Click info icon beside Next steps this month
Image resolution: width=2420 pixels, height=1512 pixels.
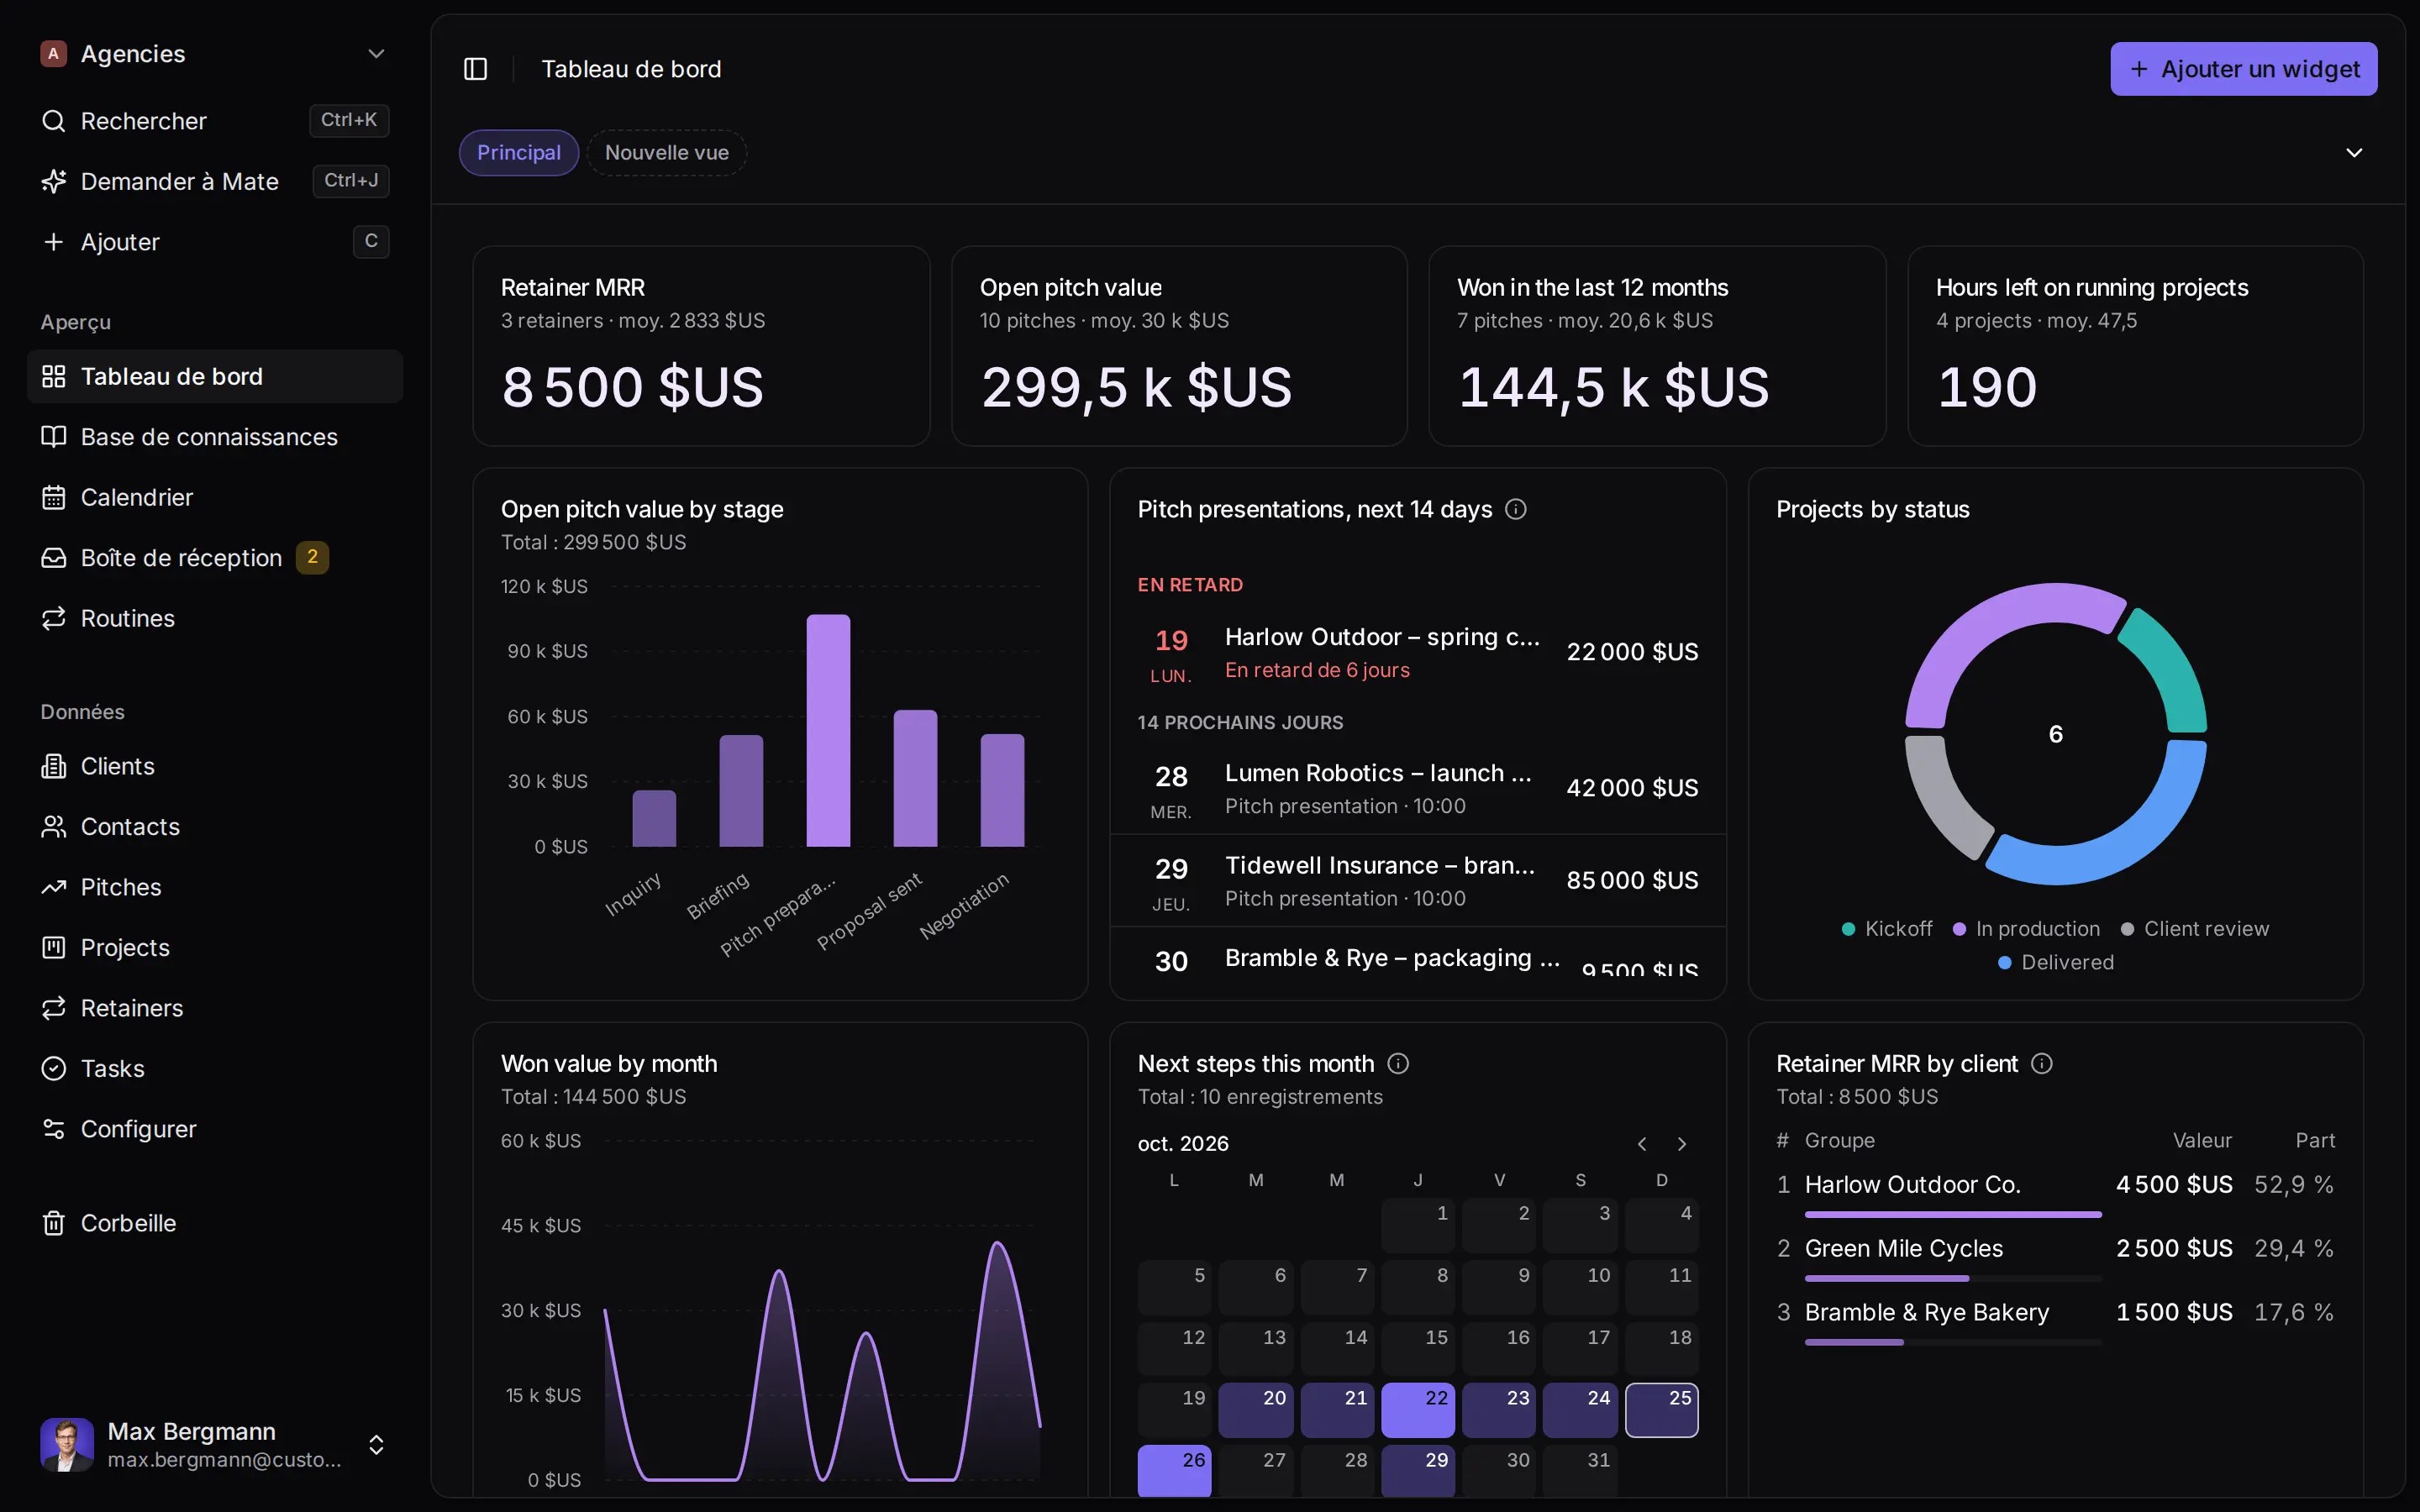click(1398, 1064)
